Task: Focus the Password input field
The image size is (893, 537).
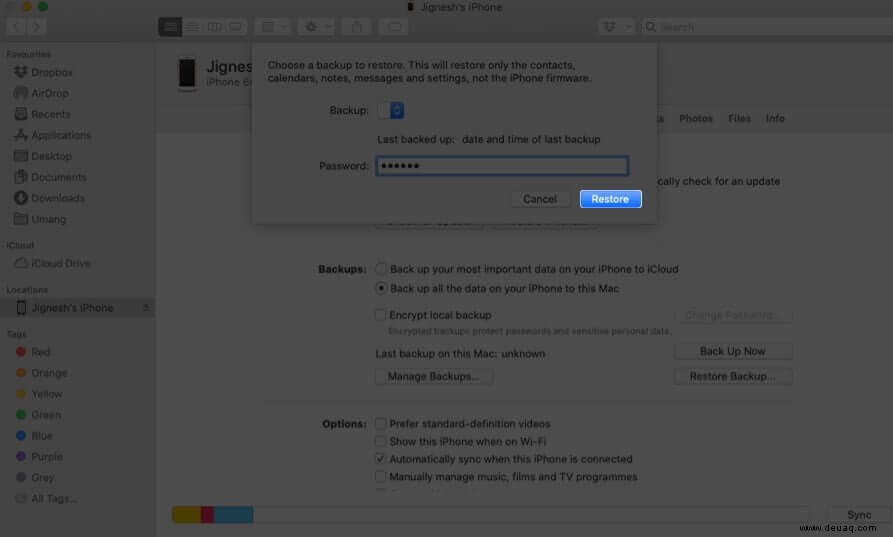Action: coord(502,166)
